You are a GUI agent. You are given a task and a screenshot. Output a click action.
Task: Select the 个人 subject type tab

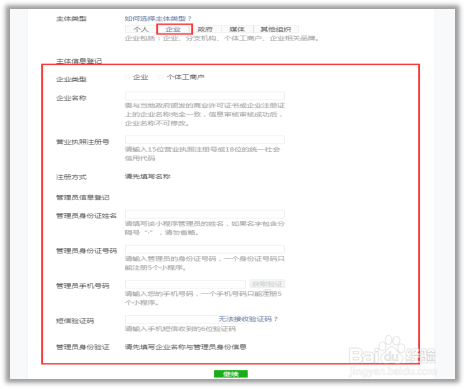(x=140, y=29)
